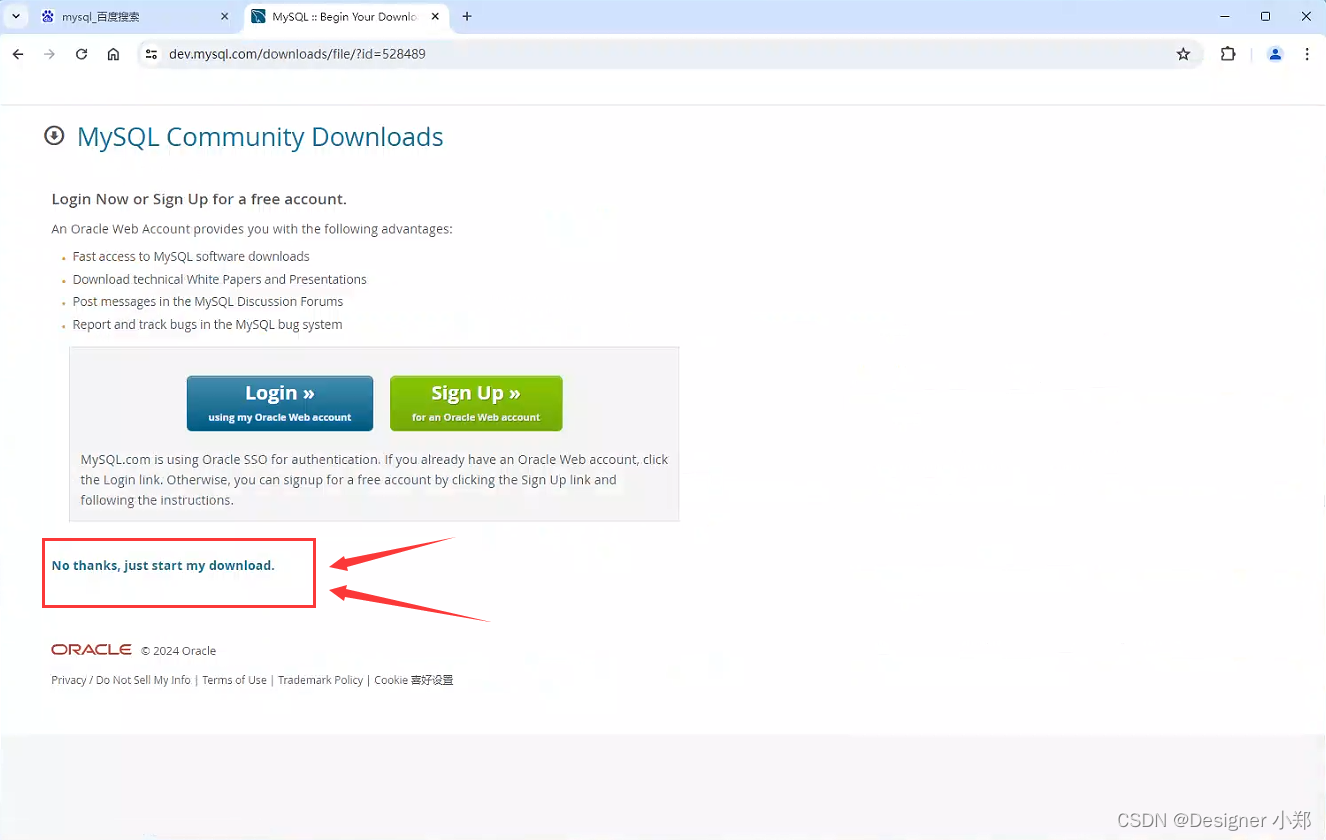1326x840 pixels.
Task: Click the download circle icon beside heading
Action: (x=54, y=136)
